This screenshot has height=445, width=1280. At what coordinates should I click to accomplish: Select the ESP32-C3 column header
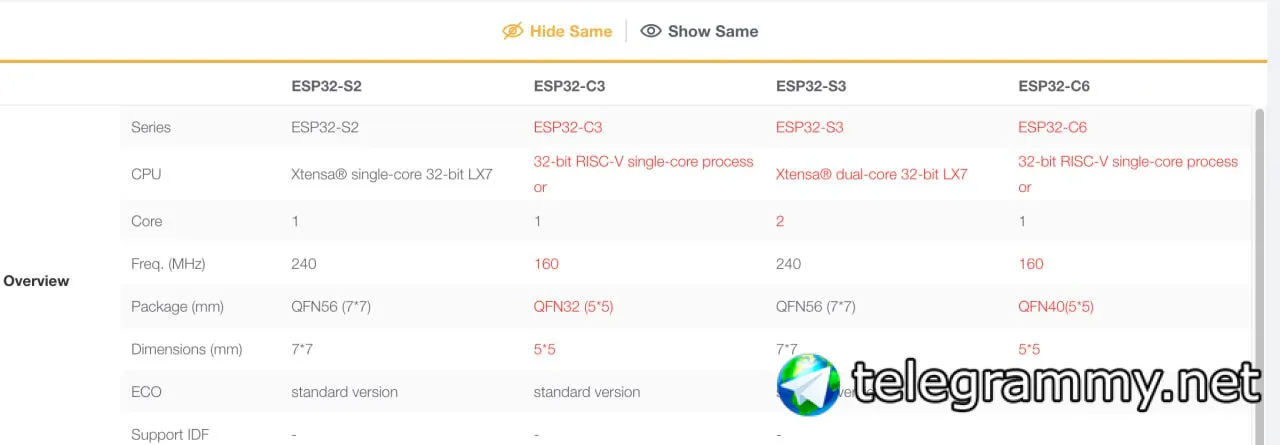click(x=569, y=86)
